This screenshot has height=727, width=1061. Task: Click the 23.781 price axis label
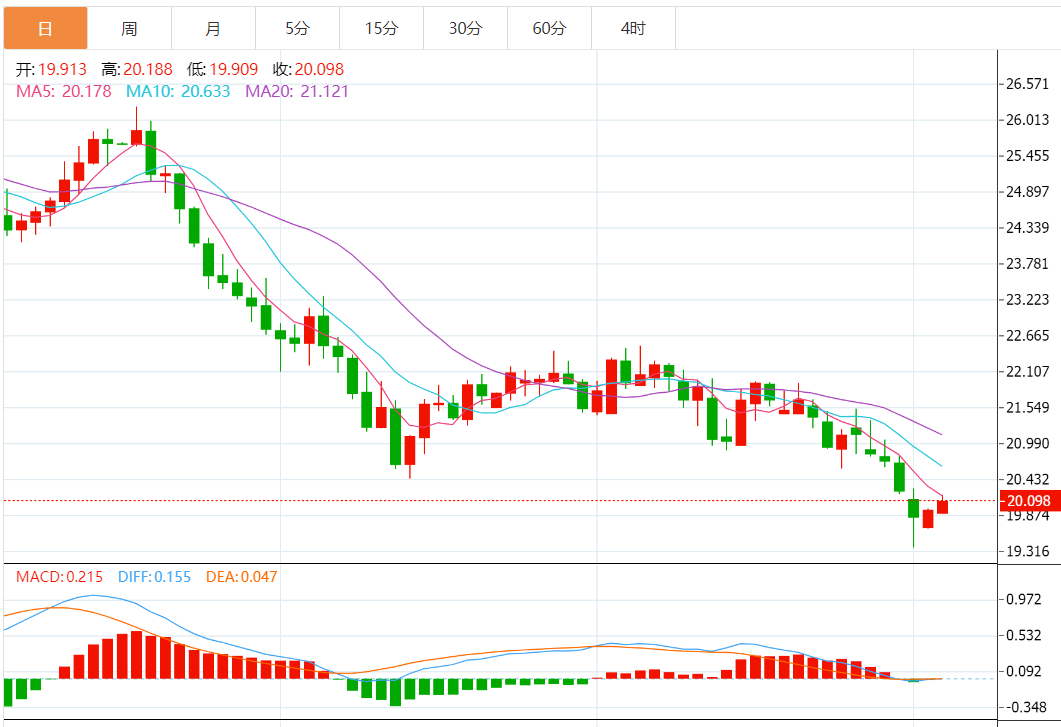coord(1027,263)
